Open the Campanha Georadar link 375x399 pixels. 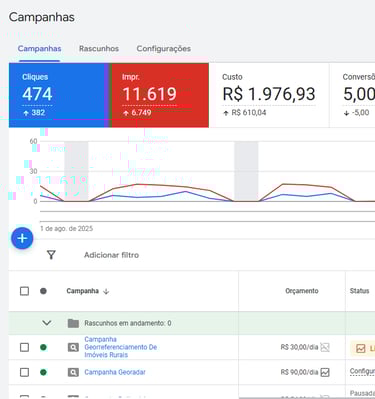(x=115, y=372)
